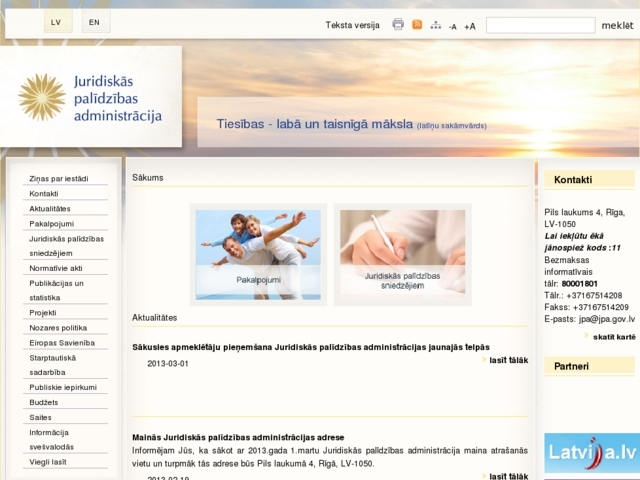Switch site language to LV
640x480 pixels.
(58, 22)
